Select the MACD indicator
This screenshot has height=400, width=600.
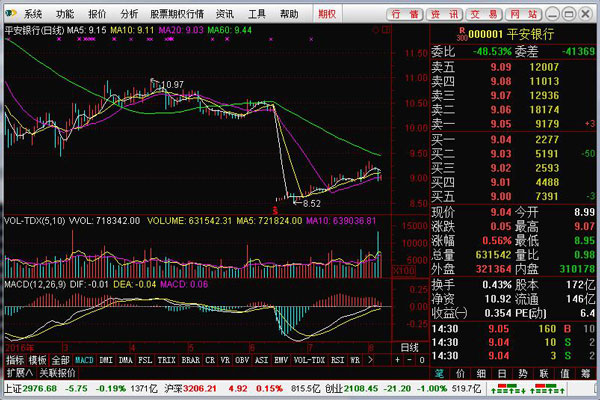tap(84, 360)
